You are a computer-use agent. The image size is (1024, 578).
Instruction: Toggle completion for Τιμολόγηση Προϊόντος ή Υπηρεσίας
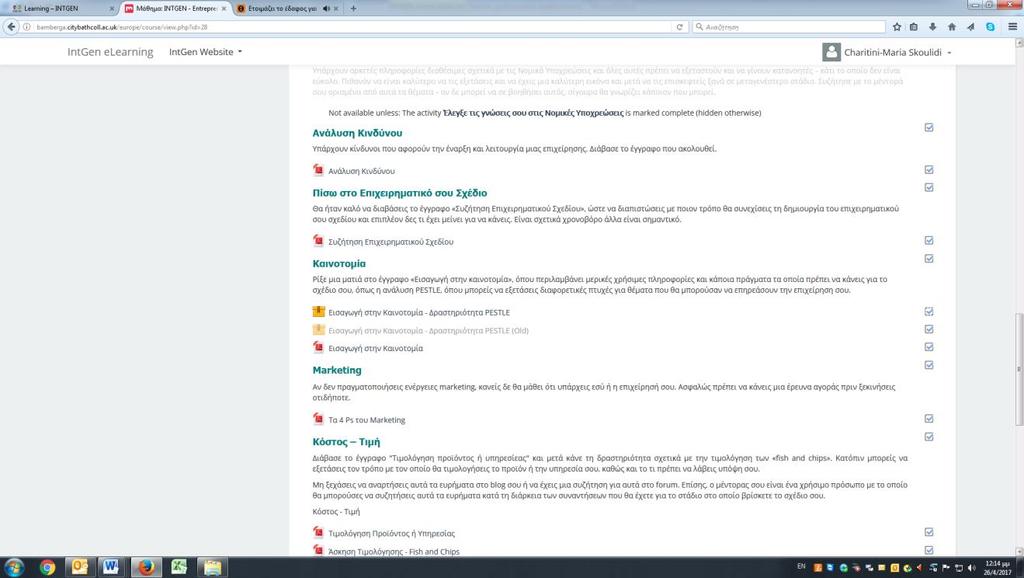click(x=929, y=532)
